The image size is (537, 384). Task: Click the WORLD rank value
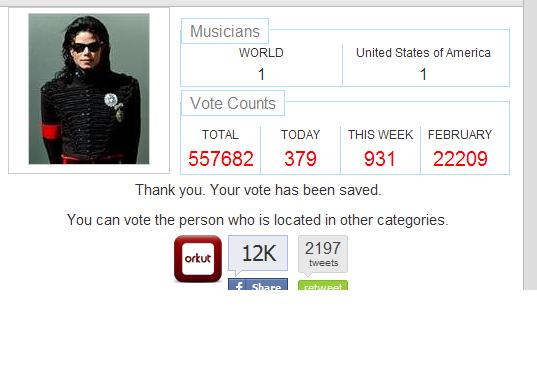tap(261, 74)
